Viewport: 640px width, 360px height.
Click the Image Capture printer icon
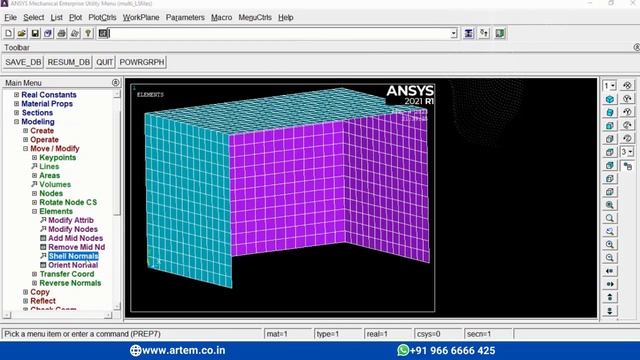point(62,33)
